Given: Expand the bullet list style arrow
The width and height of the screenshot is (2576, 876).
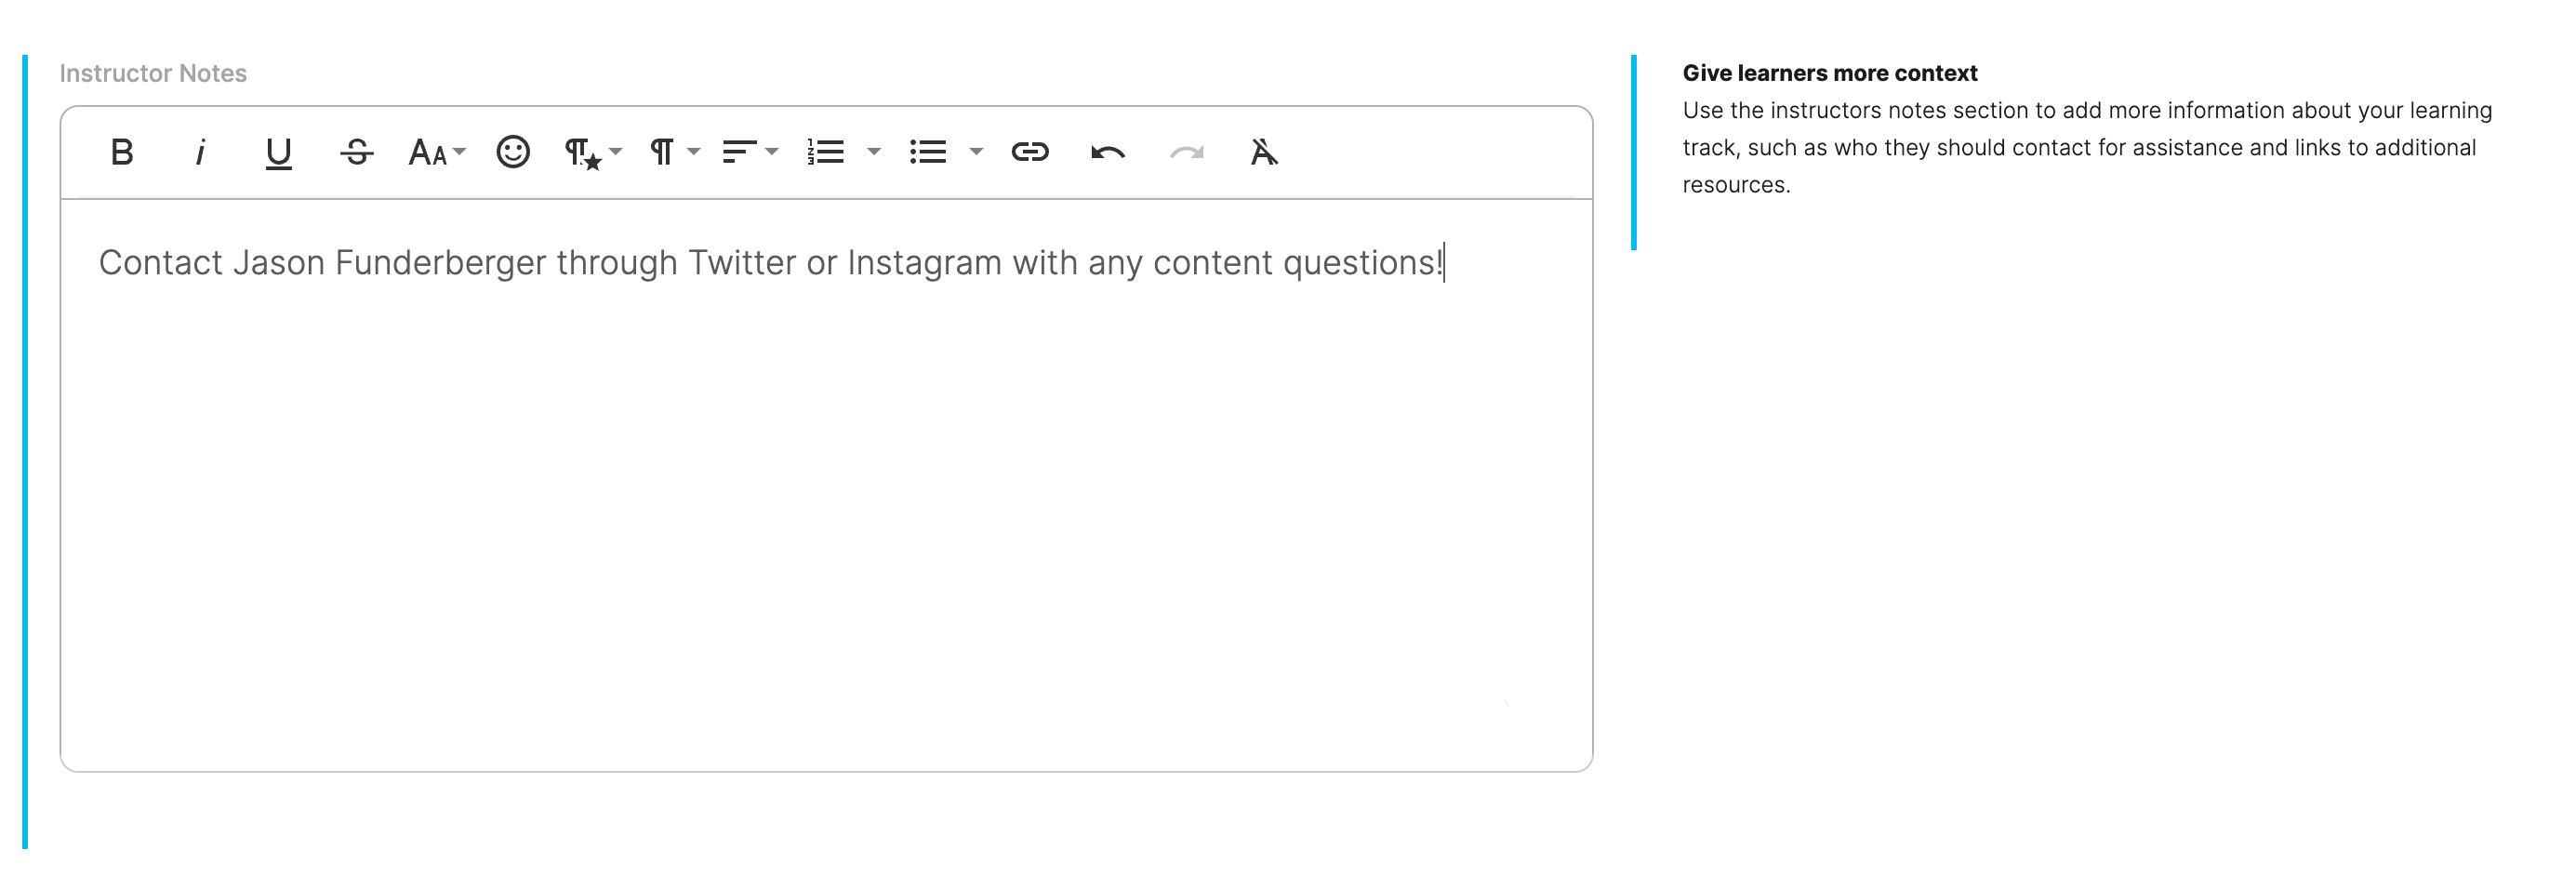Looking at the screenshot, I should (x=977, y=152).
